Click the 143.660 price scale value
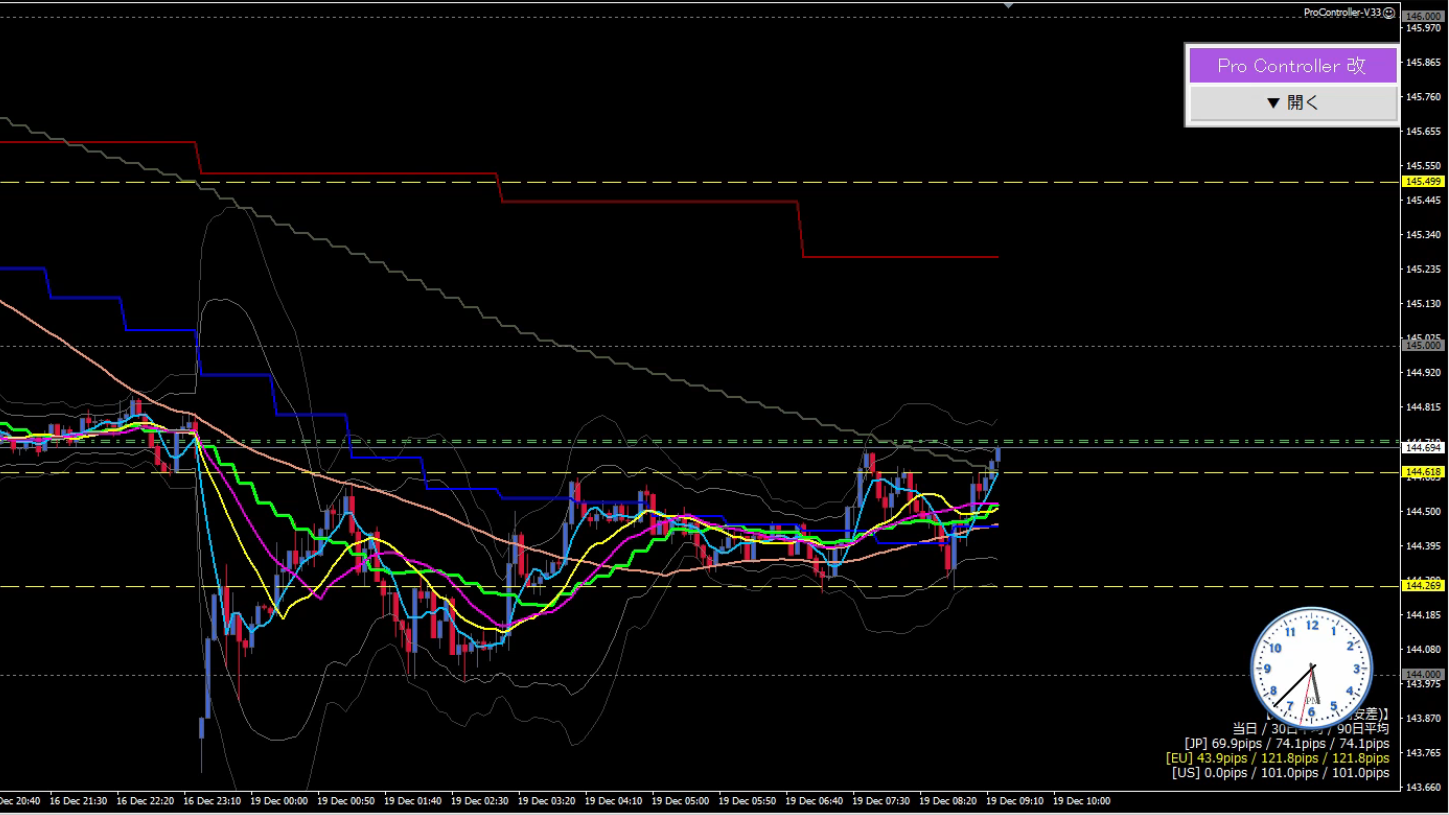The height and width of the screenshot is (815, 1449). point(1422,787)
